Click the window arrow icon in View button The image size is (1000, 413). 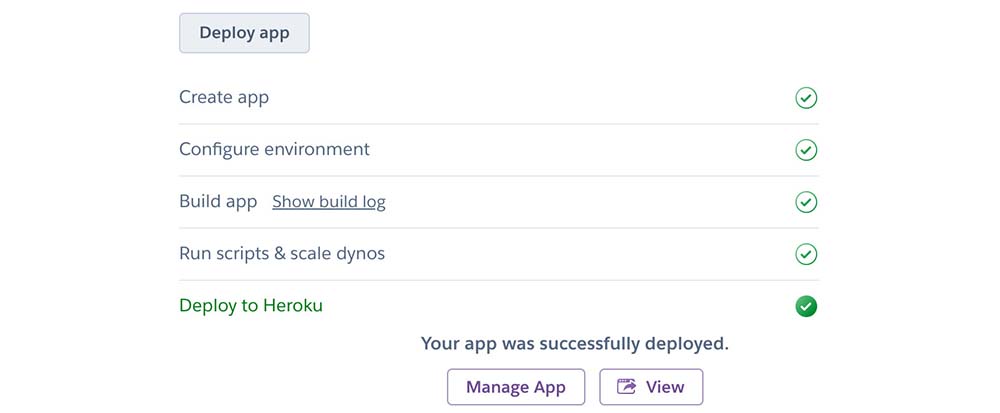(627, 387)
